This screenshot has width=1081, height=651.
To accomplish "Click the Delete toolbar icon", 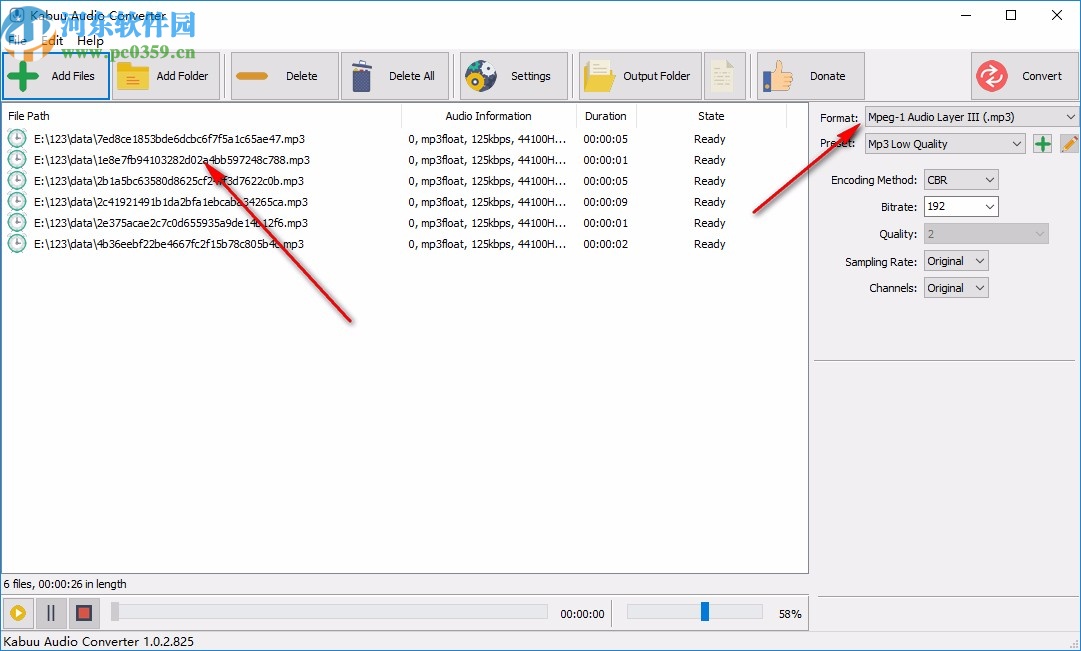I will [x=283, y=75].
